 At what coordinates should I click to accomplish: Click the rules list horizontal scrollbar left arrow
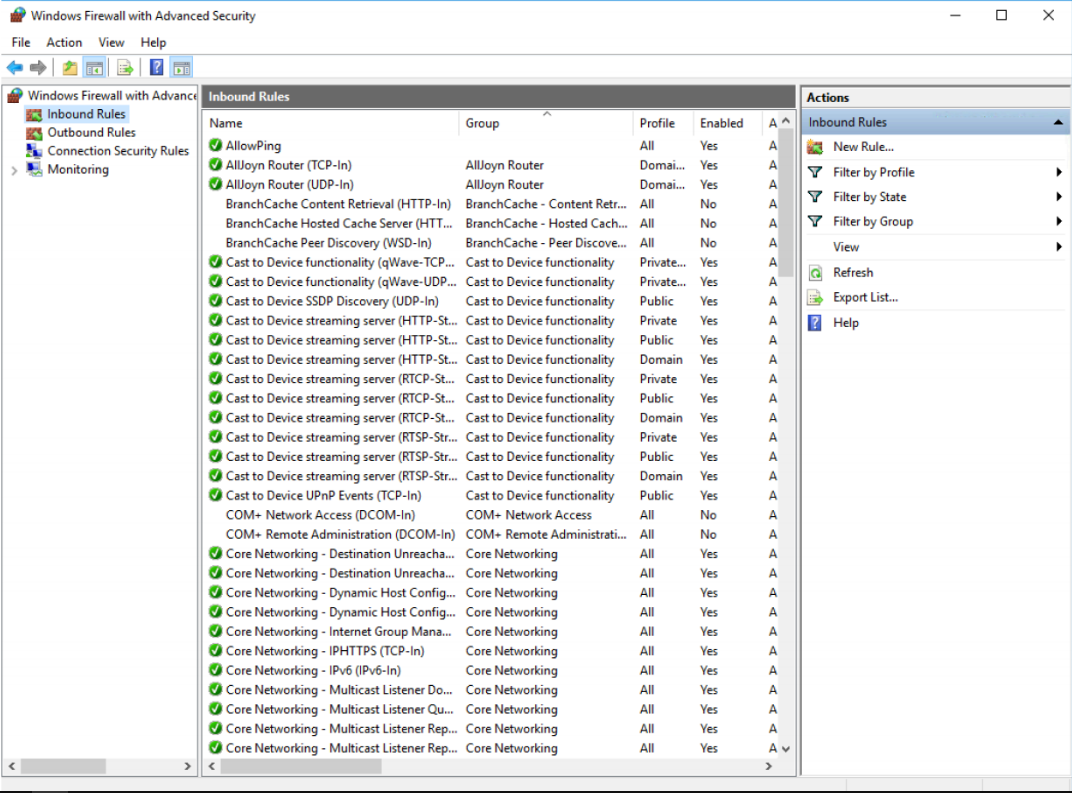click(212, 766)
